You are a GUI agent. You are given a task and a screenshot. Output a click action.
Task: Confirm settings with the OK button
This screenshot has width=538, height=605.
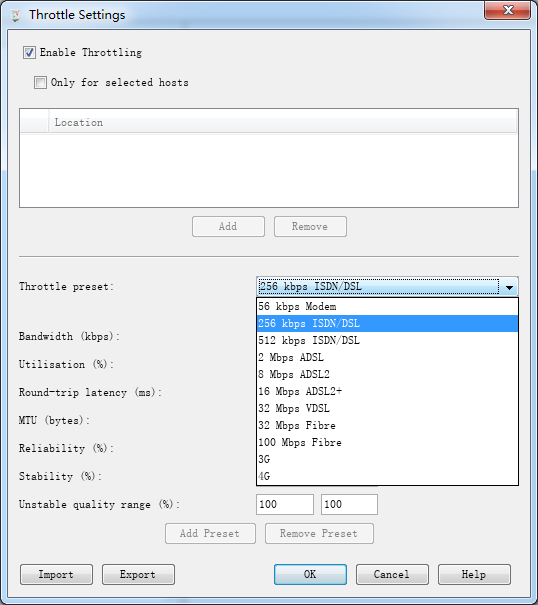(x=310, y=575)
